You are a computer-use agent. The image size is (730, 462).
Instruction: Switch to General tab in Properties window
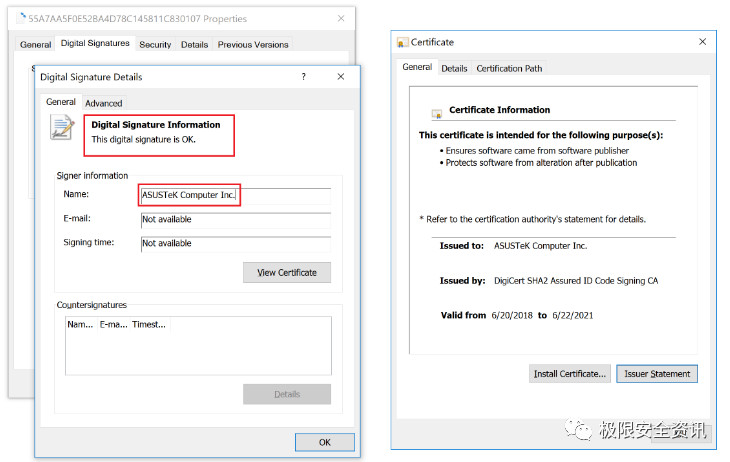pyautogui.click(x=35, y=45)
